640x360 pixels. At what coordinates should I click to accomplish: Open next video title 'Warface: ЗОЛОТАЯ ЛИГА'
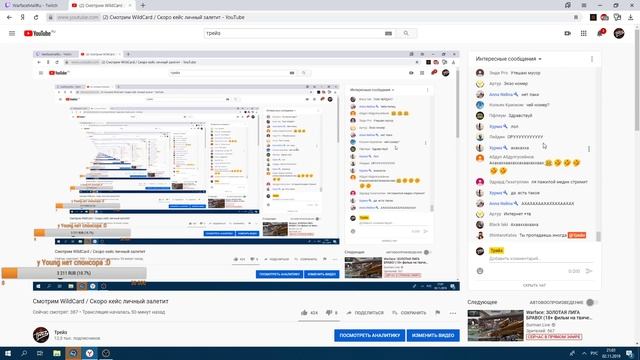(558, 315)
